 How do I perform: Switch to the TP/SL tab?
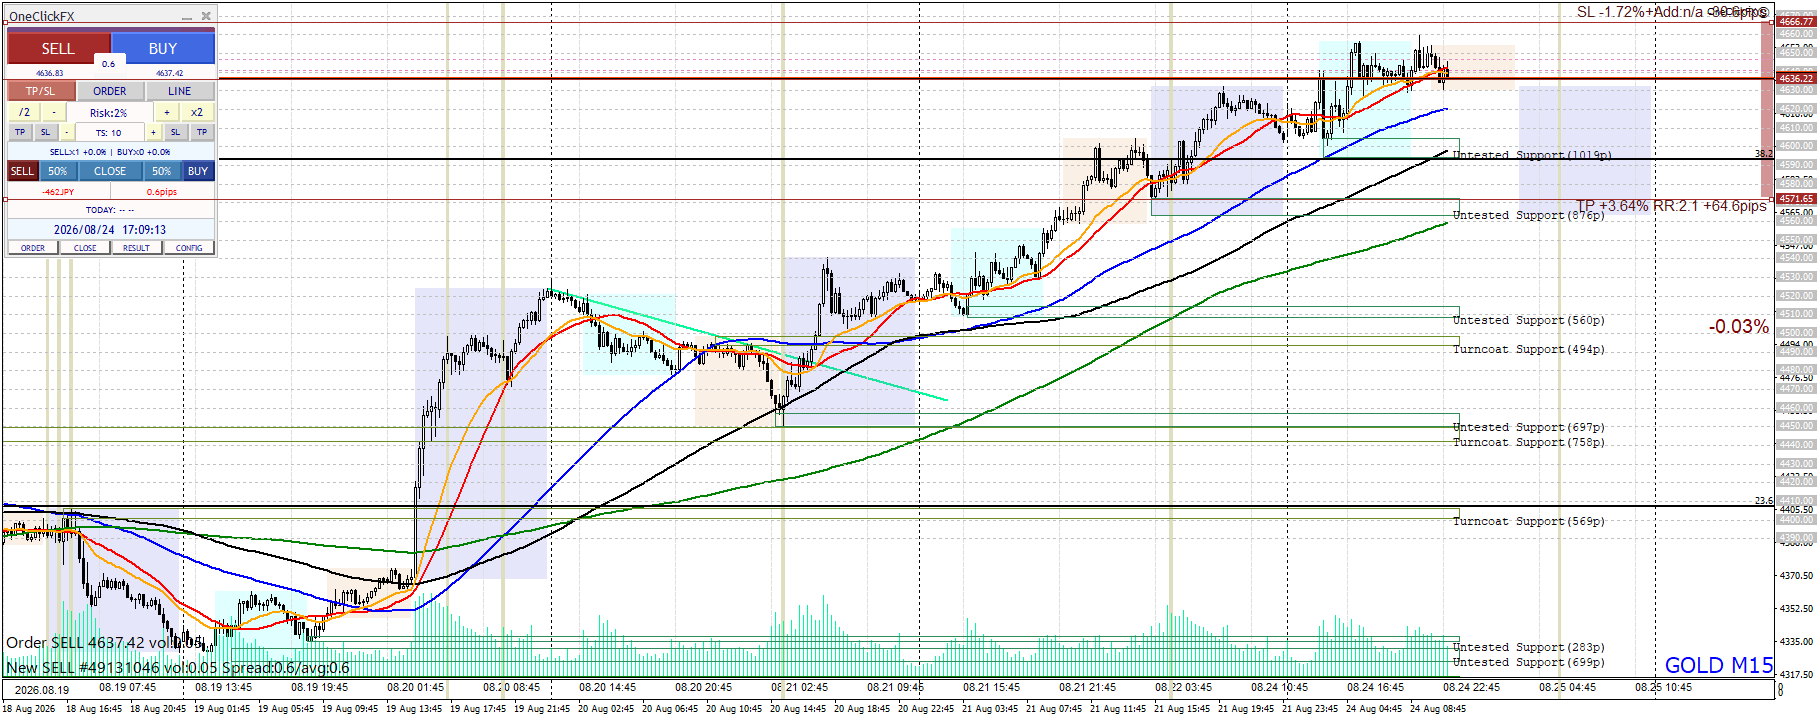tap(41, 91)
